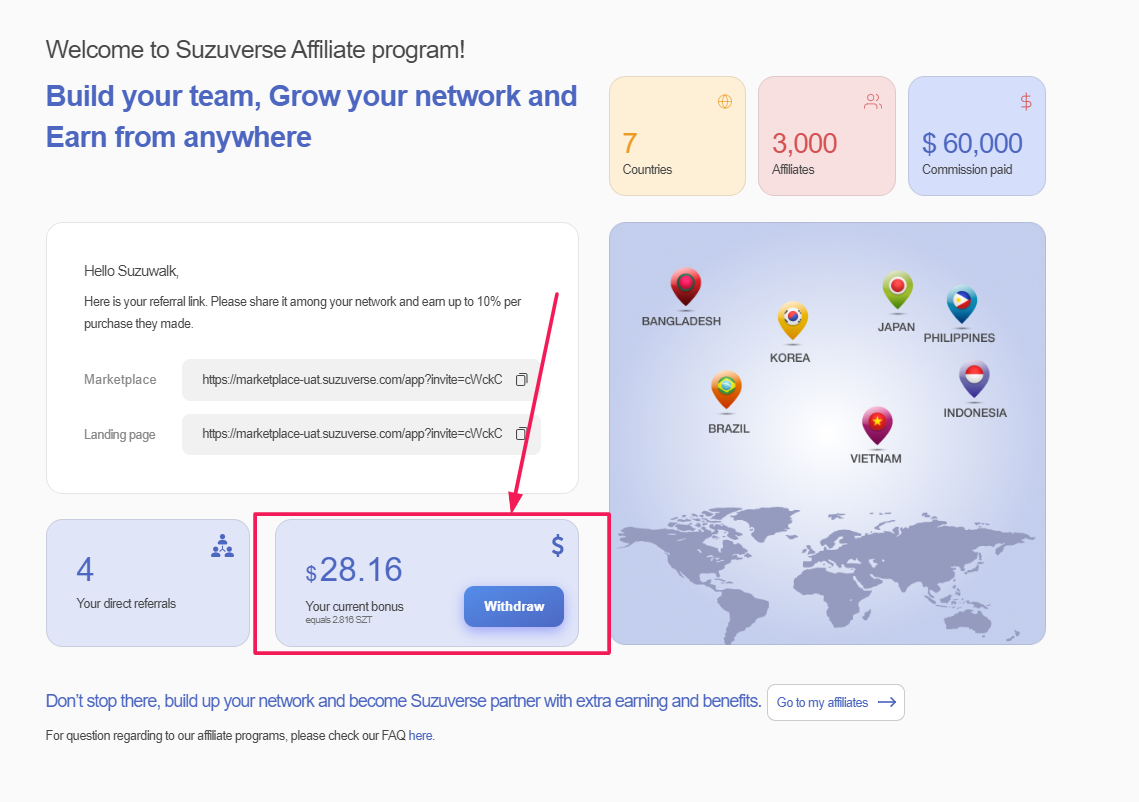Copy the Landing page referral link
The image size is (1139, 802).
pyautogui.click(x=521, y=434)
